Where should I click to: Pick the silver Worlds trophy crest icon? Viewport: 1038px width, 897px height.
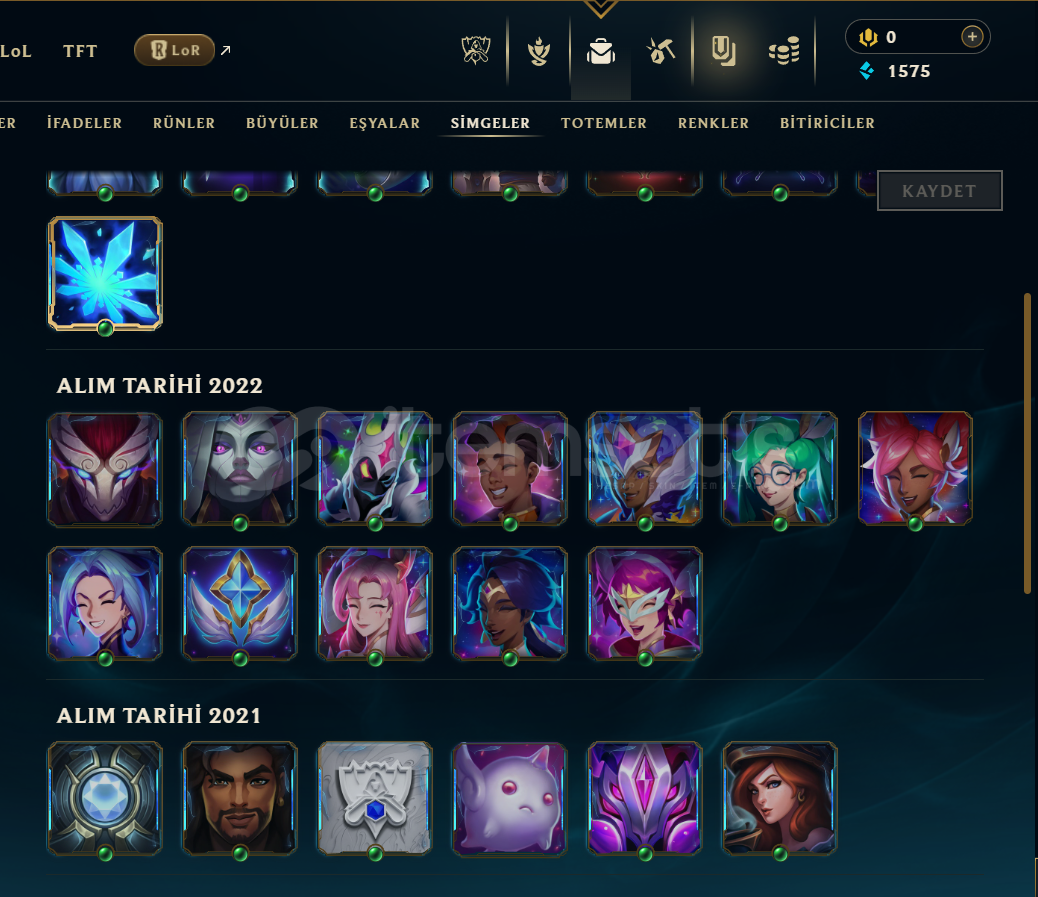click(x=375, y=798)
